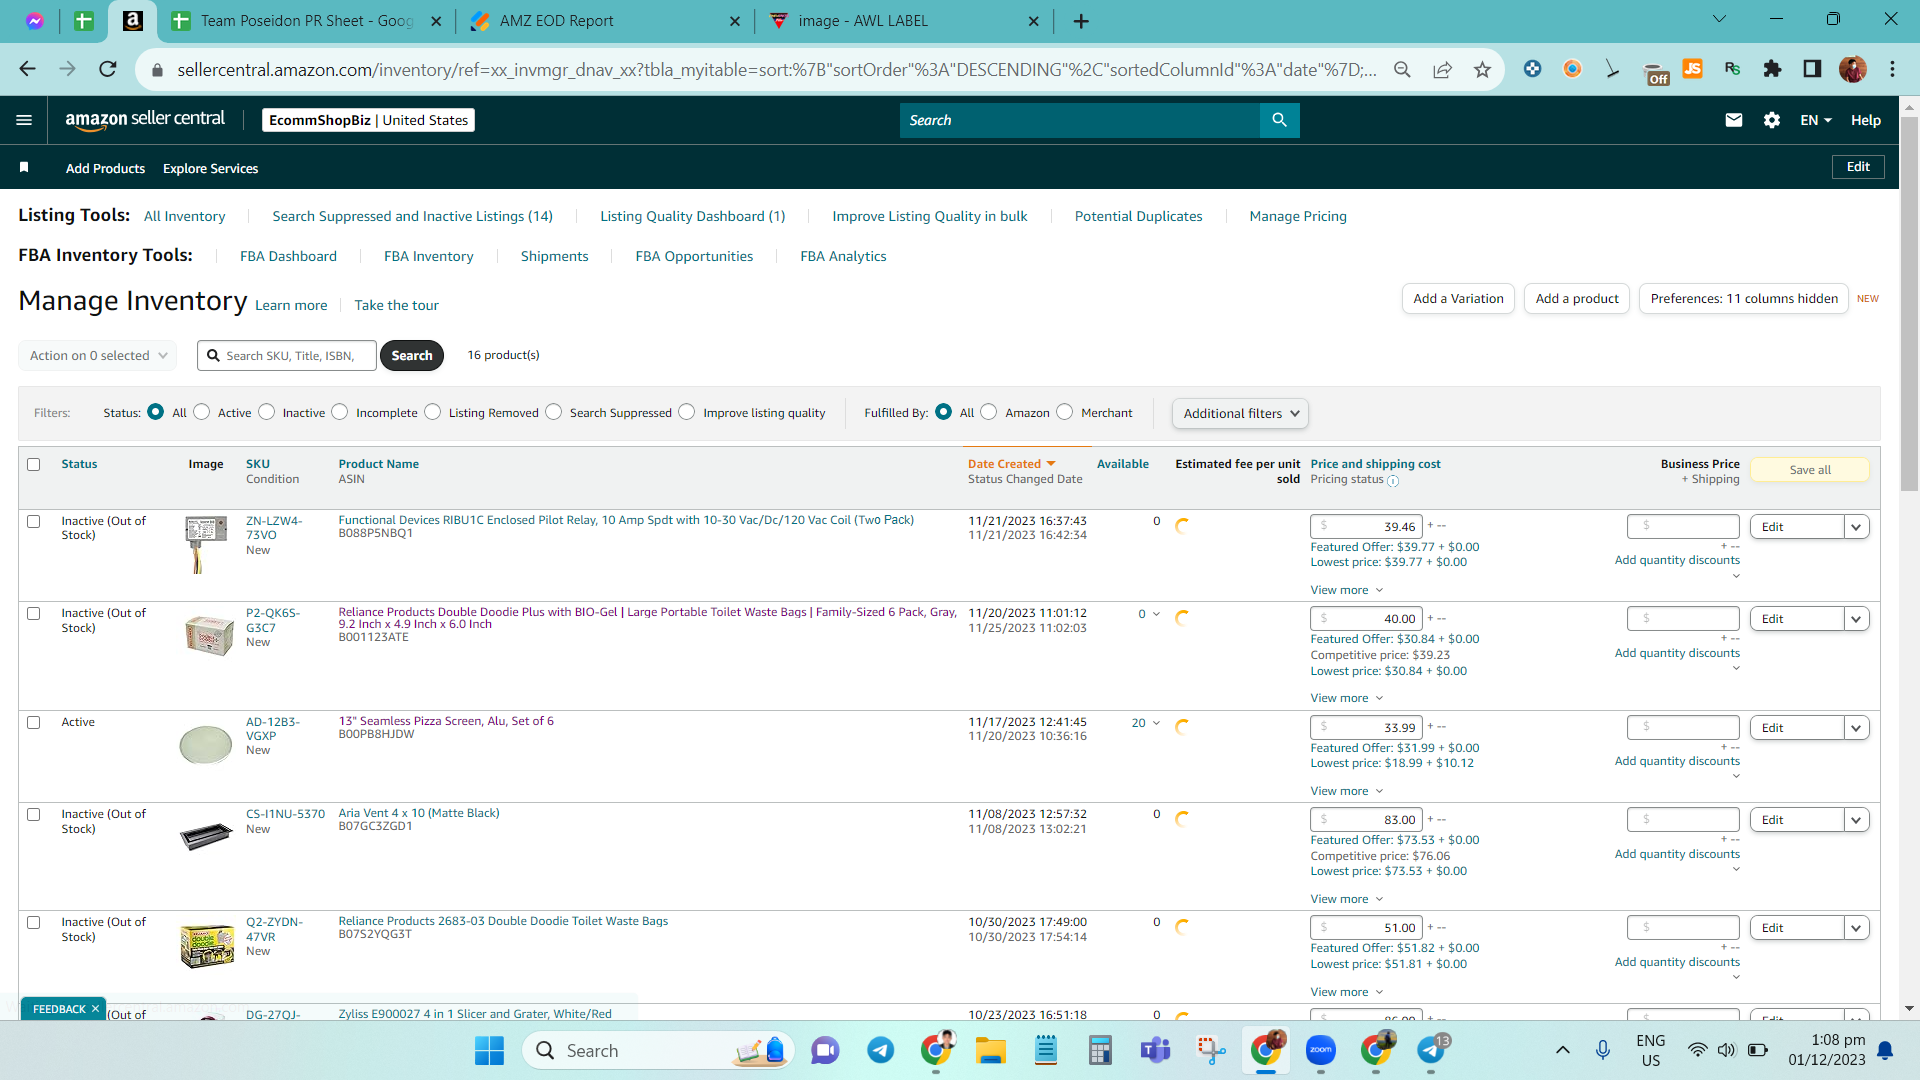Screen dimensions: 1920x1080
Task: Open the Seller Central hamburger menu
Action: 24,120
